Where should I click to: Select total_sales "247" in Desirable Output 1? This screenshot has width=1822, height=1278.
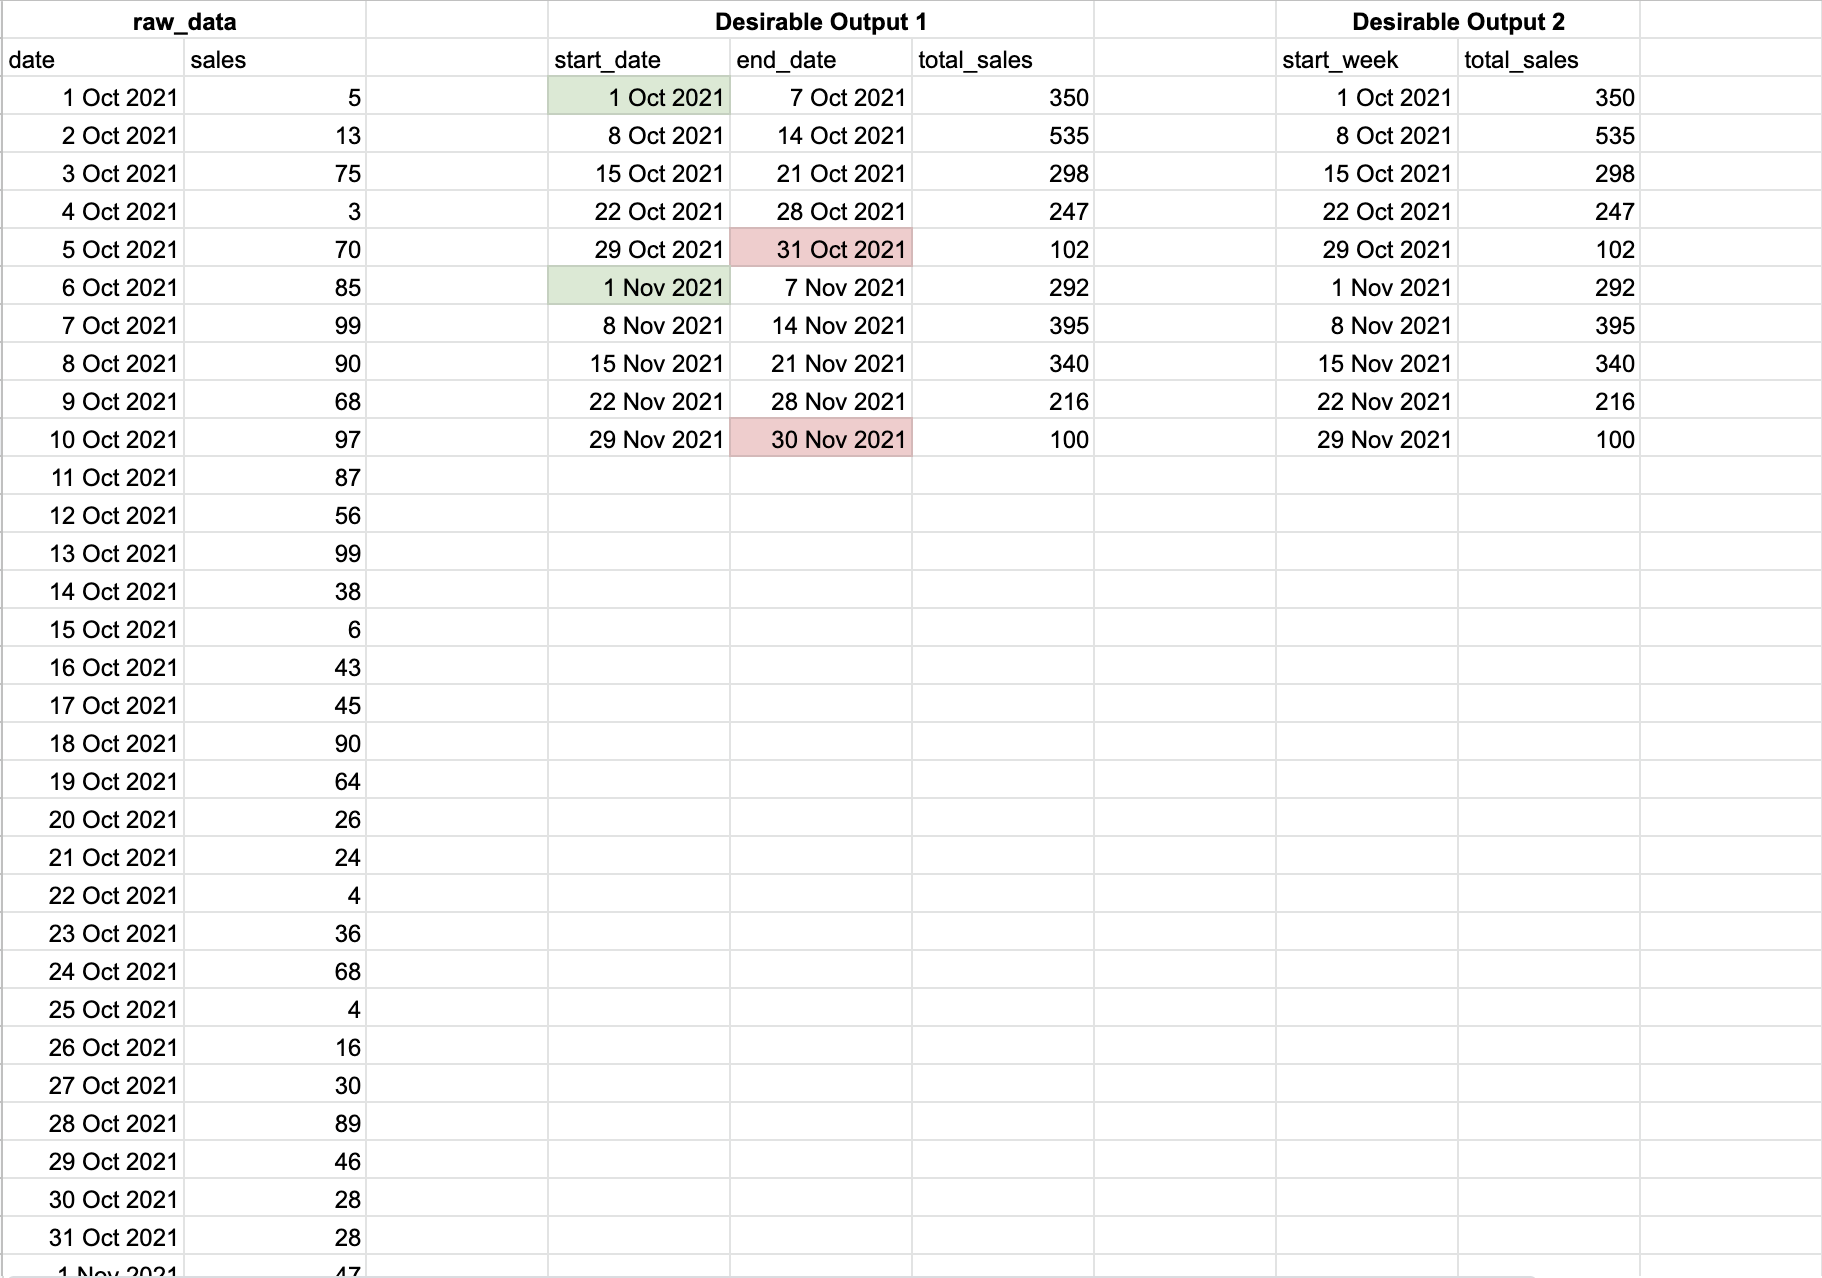[1003, 211]
